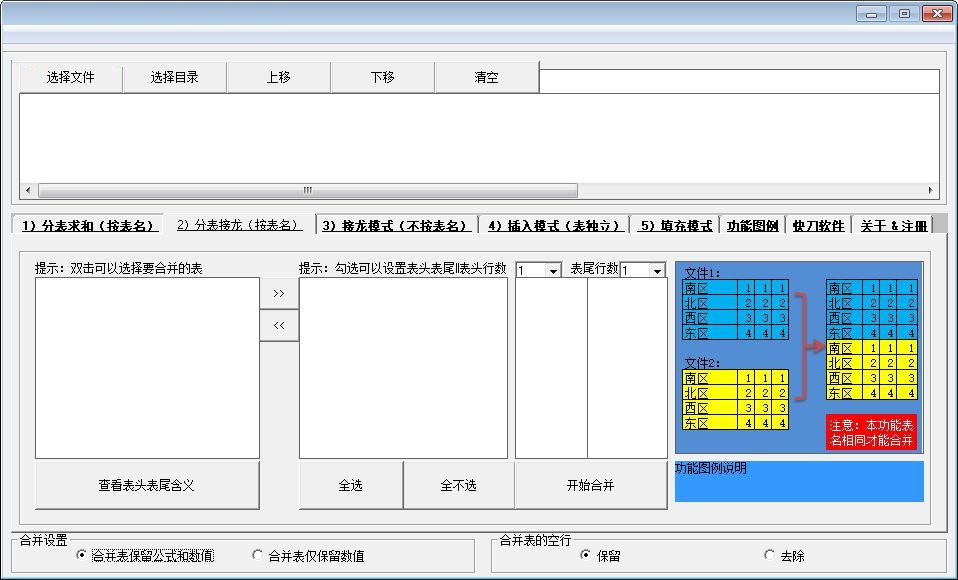Click the 全不选 button
This screenshot has width=958, height=580.
pos(458,485)
